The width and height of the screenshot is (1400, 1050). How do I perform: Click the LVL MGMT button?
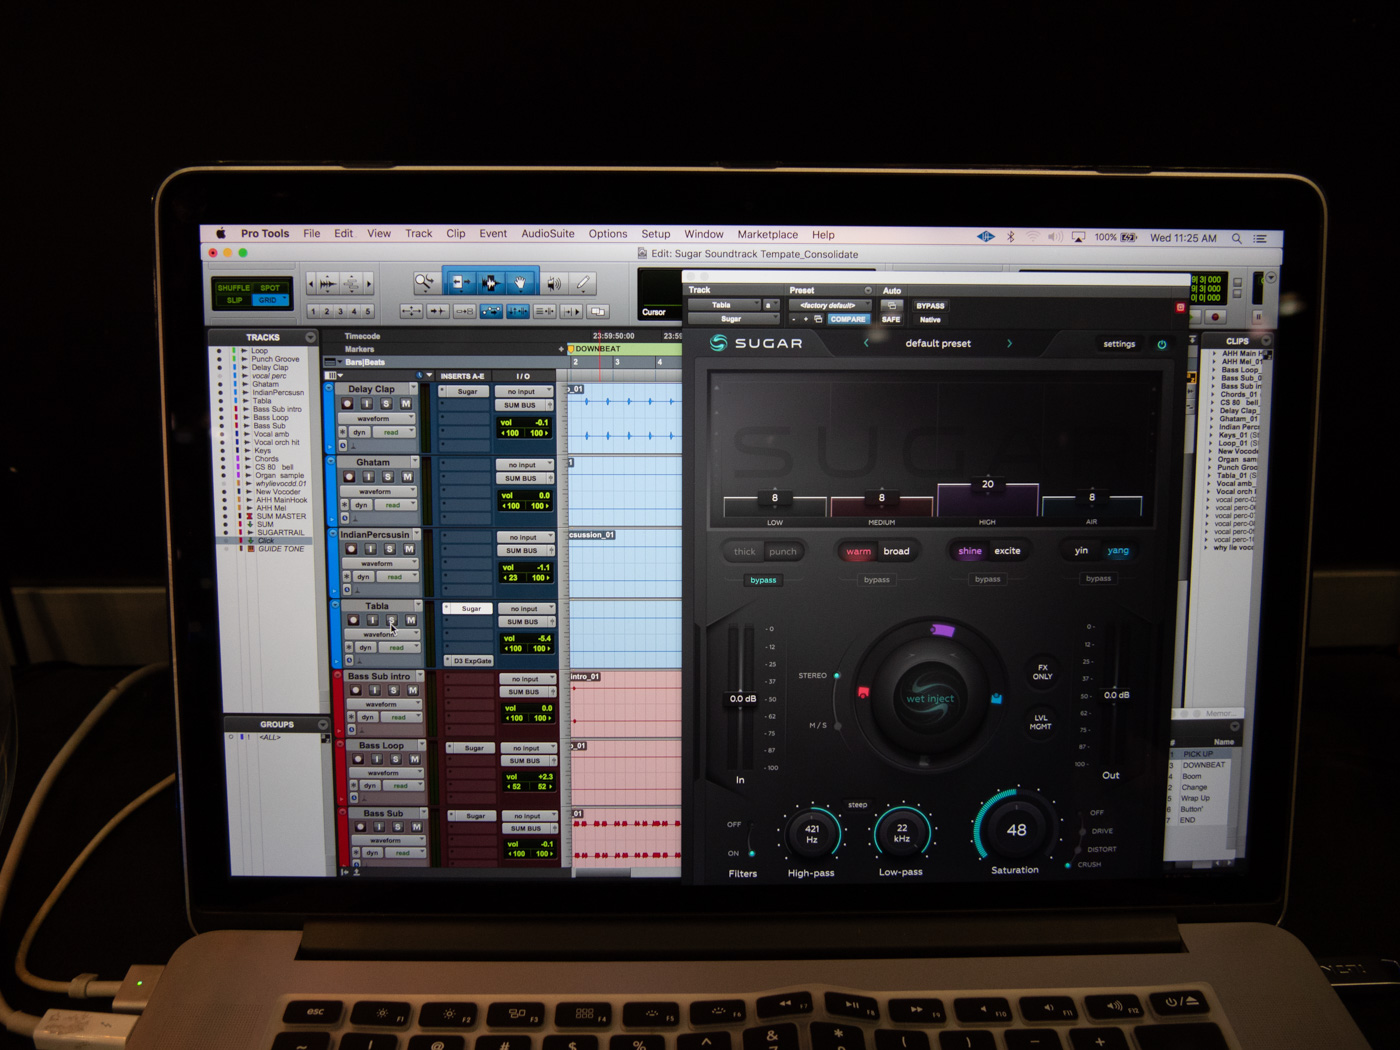1040,722
